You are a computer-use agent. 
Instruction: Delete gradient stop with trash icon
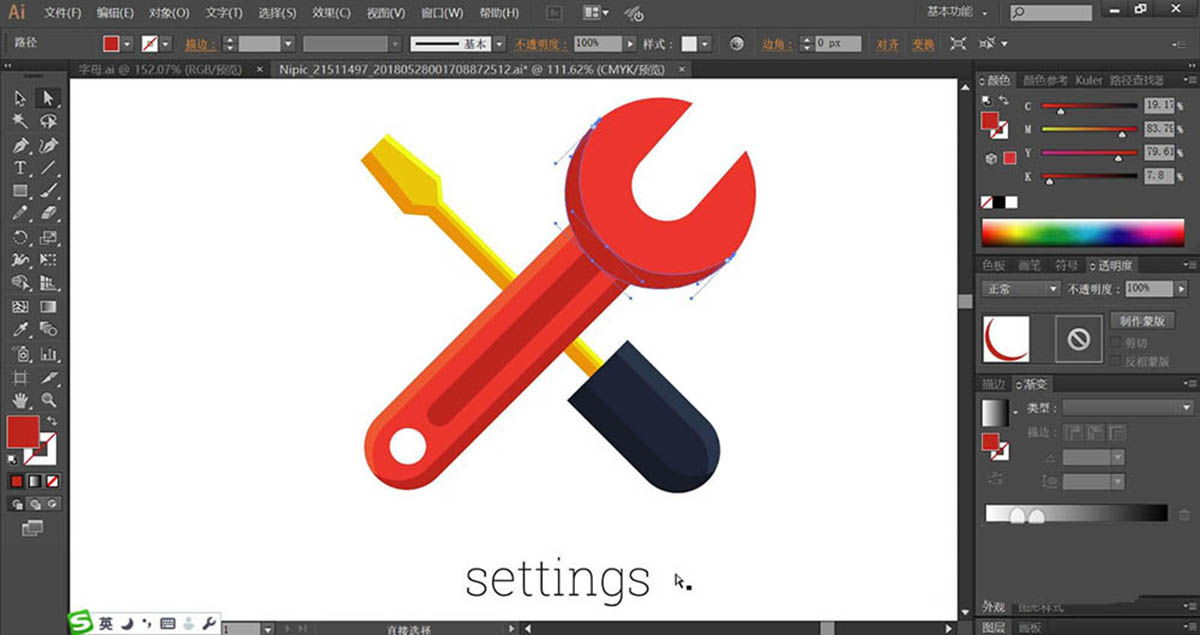[x=1185, y=514]
